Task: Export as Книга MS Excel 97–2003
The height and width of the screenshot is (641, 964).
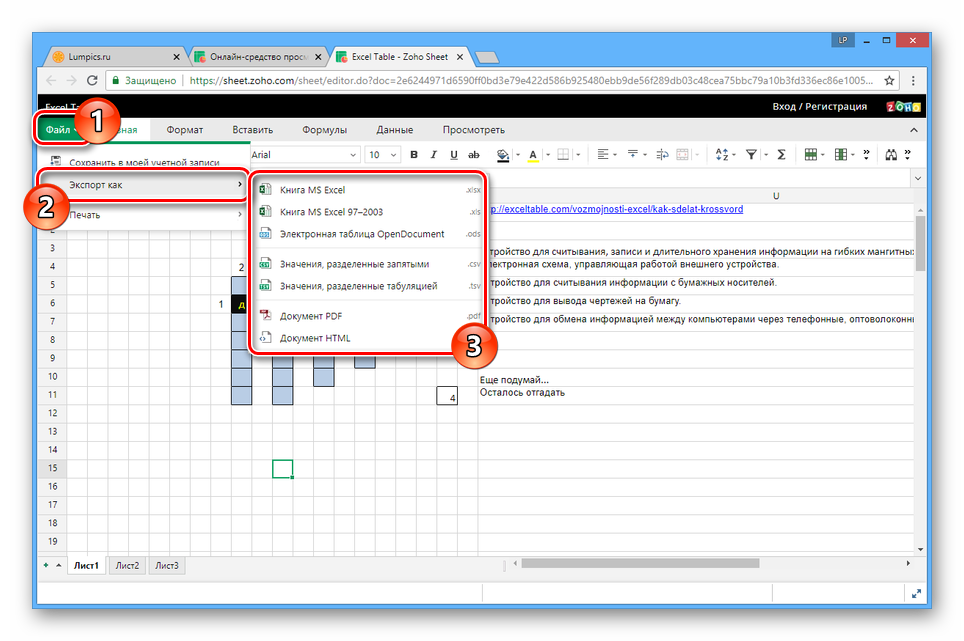Action: (x=369, y=212)
